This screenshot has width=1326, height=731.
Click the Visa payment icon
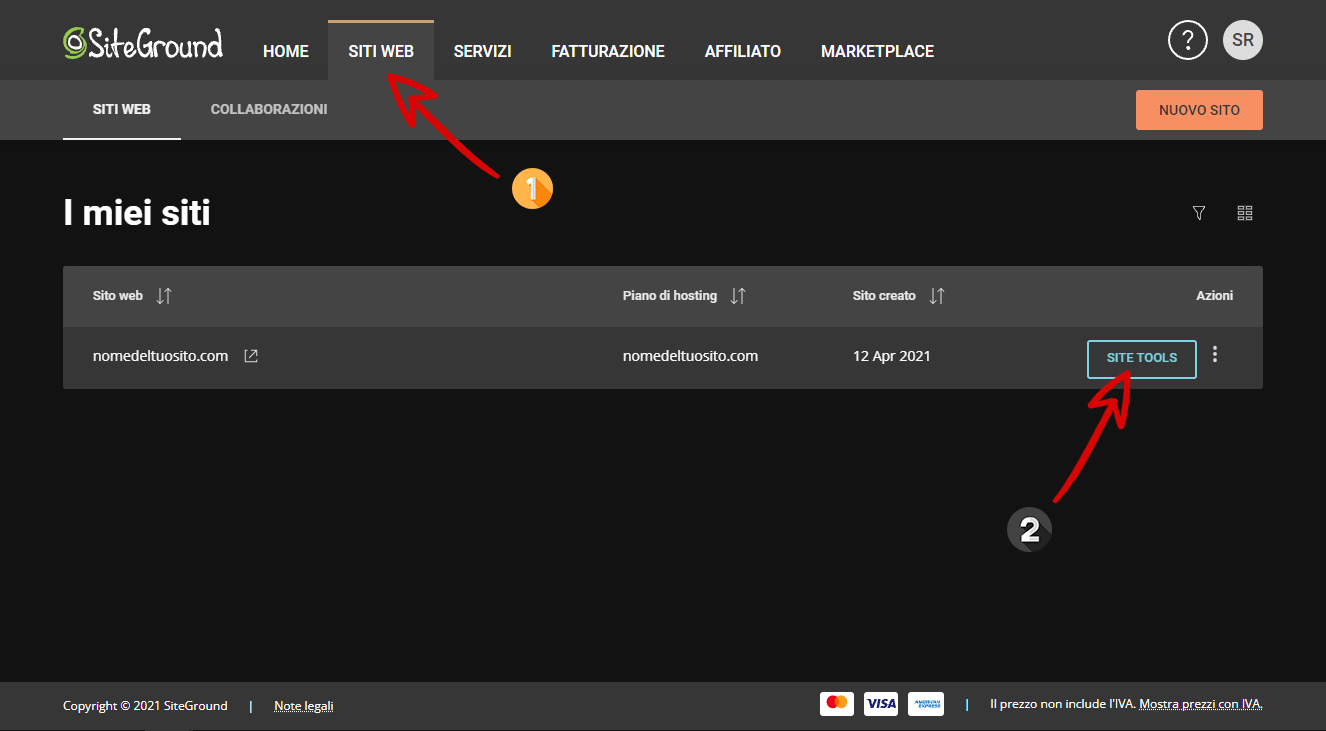pos(881,704)
